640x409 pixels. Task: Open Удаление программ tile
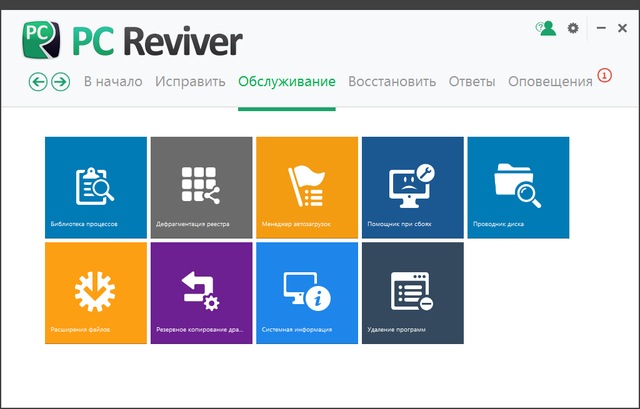coord(413,293)
